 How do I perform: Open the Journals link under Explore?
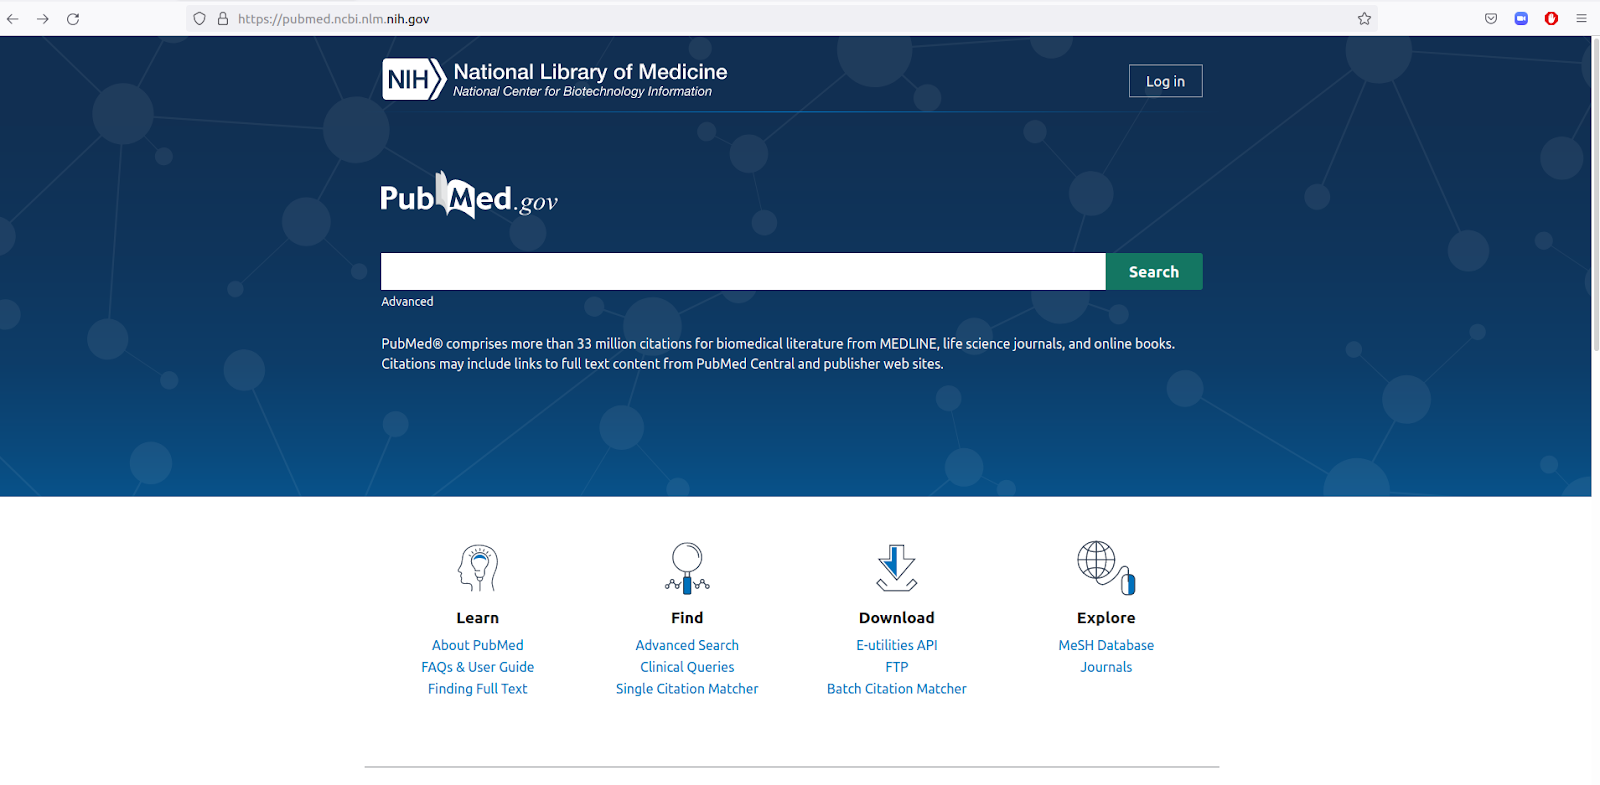1106,667
